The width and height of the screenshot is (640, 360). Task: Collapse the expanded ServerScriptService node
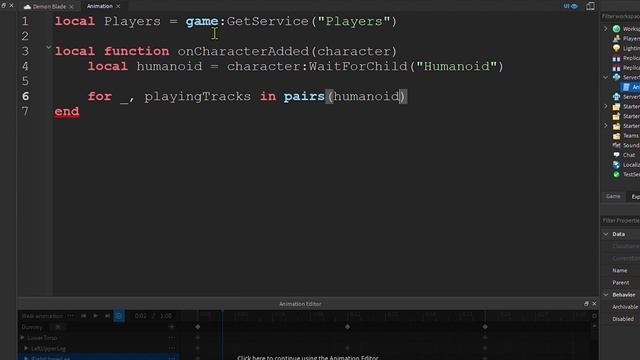pyautogui.click(x=606, y=77)
